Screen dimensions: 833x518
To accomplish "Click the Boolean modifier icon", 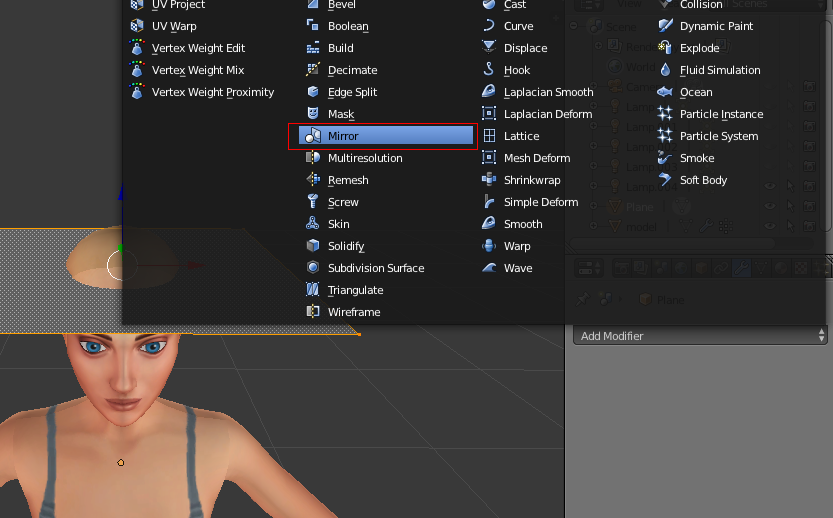I will [313, 26].
